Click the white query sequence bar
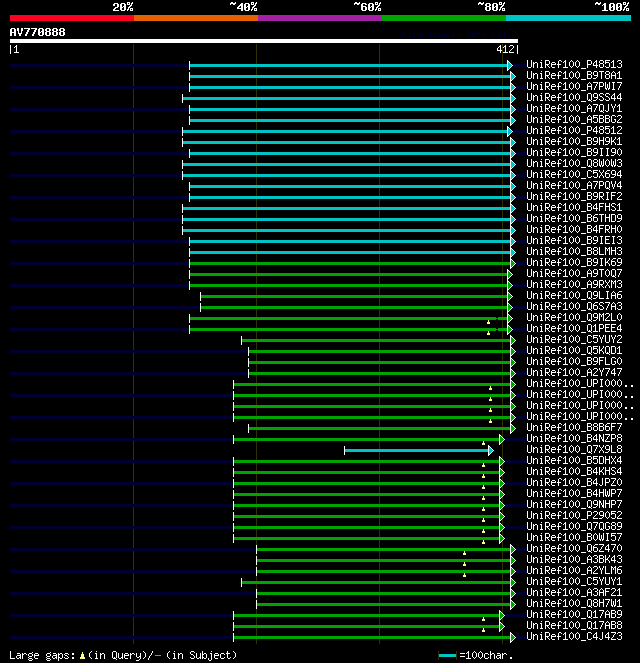This screenshot has width=640, height=663. point(264,41)
